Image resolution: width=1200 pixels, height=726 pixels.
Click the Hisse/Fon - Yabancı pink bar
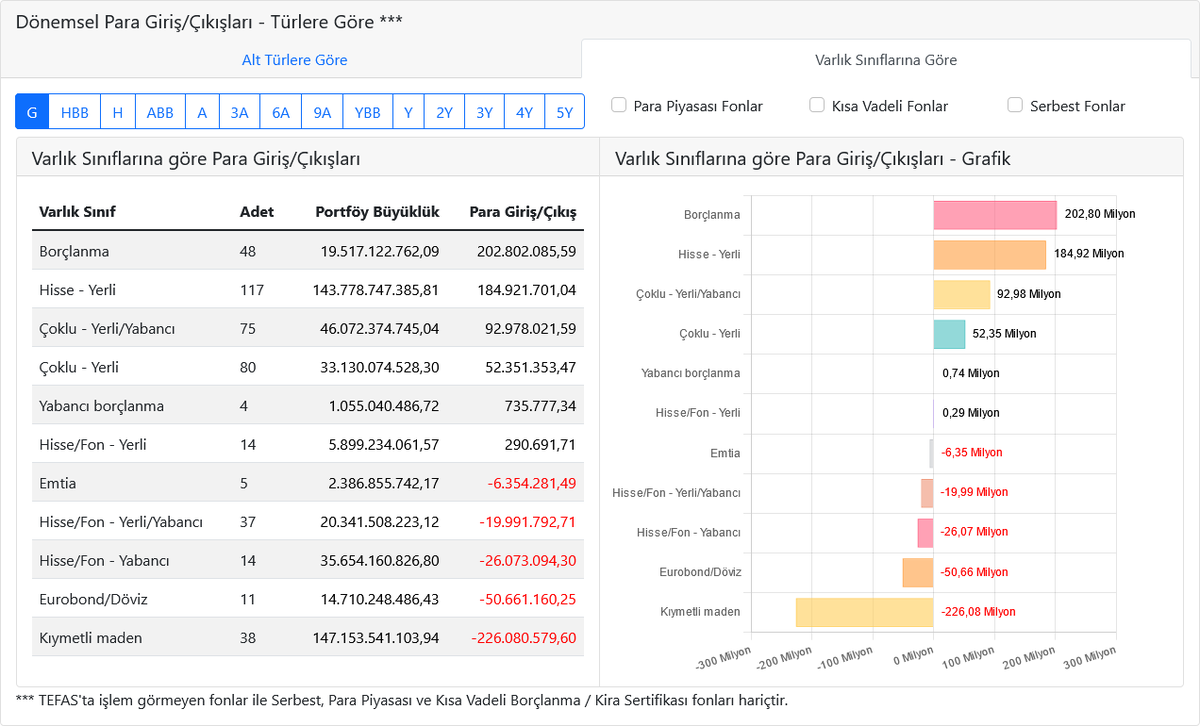[x=926, y=532]
